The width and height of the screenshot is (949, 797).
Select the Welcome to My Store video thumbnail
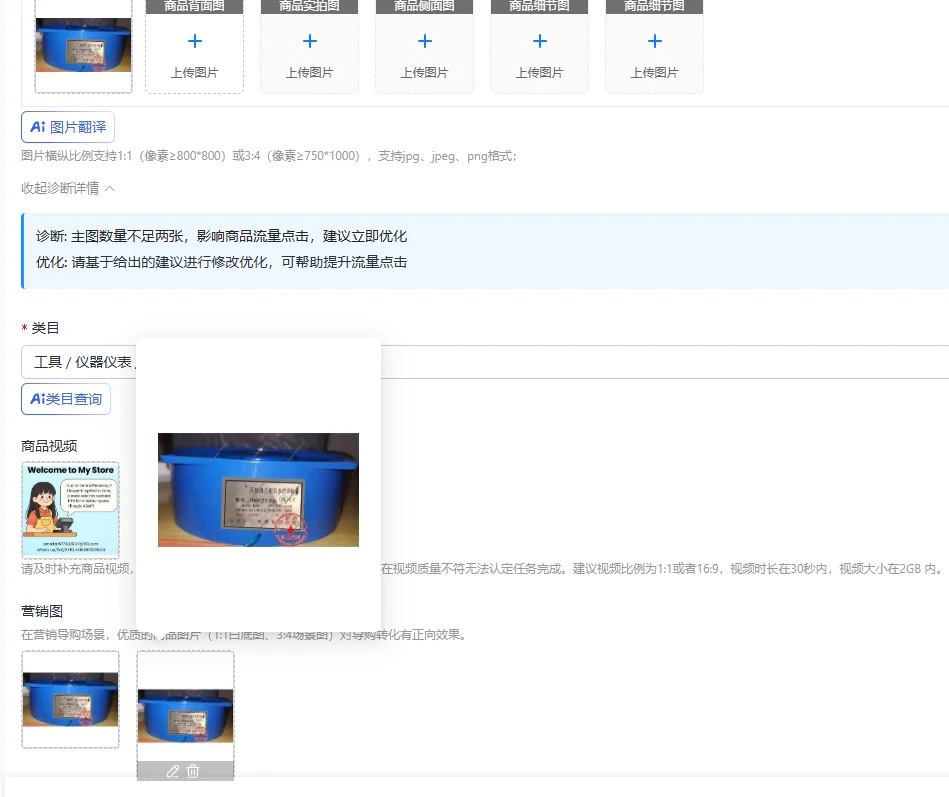click(70, 510)
